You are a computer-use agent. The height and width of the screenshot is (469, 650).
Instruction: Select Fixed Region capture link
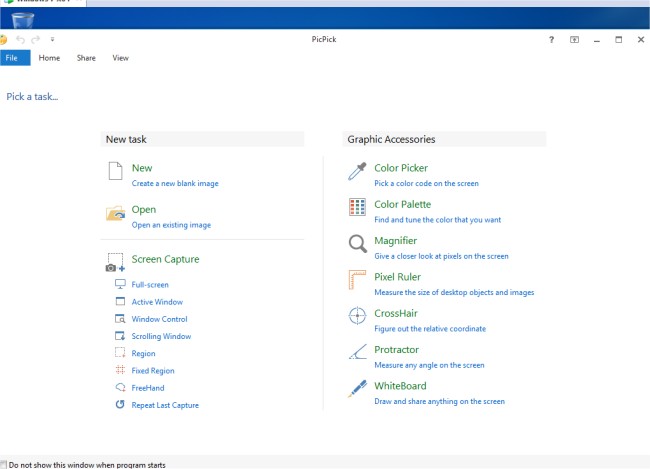click(153, 371)
